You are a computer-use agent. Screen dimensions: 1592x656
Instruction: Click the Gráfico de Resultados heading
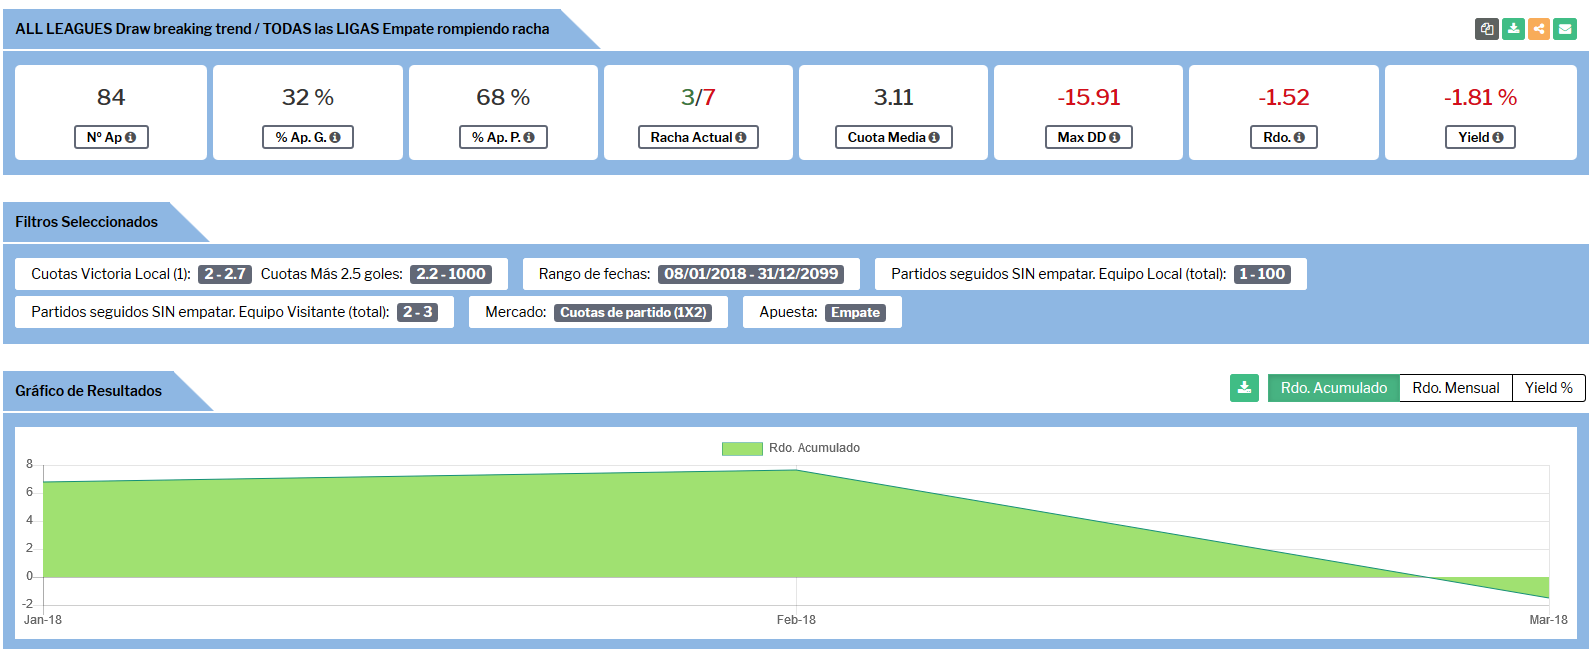click(x=88, y=391)
